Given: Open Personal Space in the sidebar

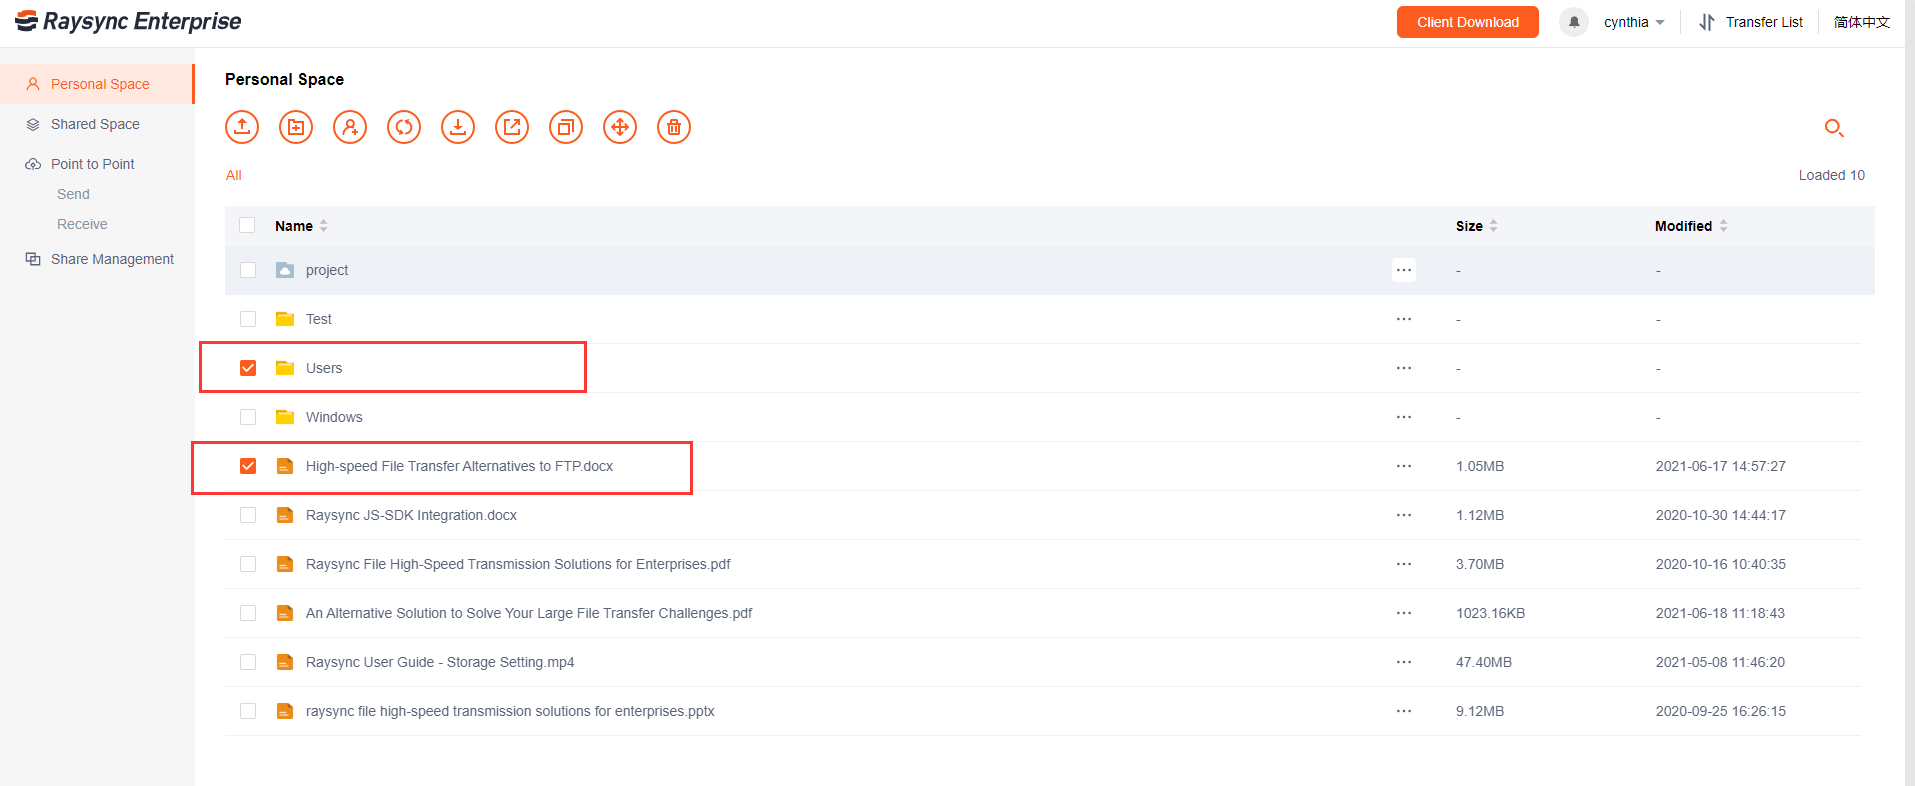Looking at the screenshot, I should 97,84.
